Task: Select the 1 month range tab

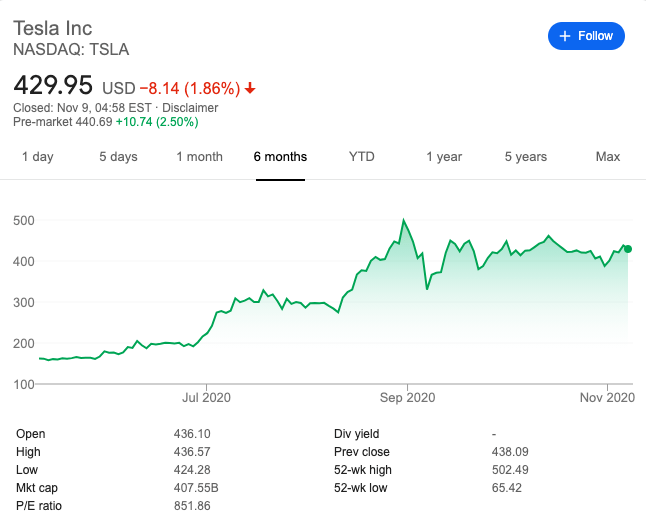Action: pos(199,157)
